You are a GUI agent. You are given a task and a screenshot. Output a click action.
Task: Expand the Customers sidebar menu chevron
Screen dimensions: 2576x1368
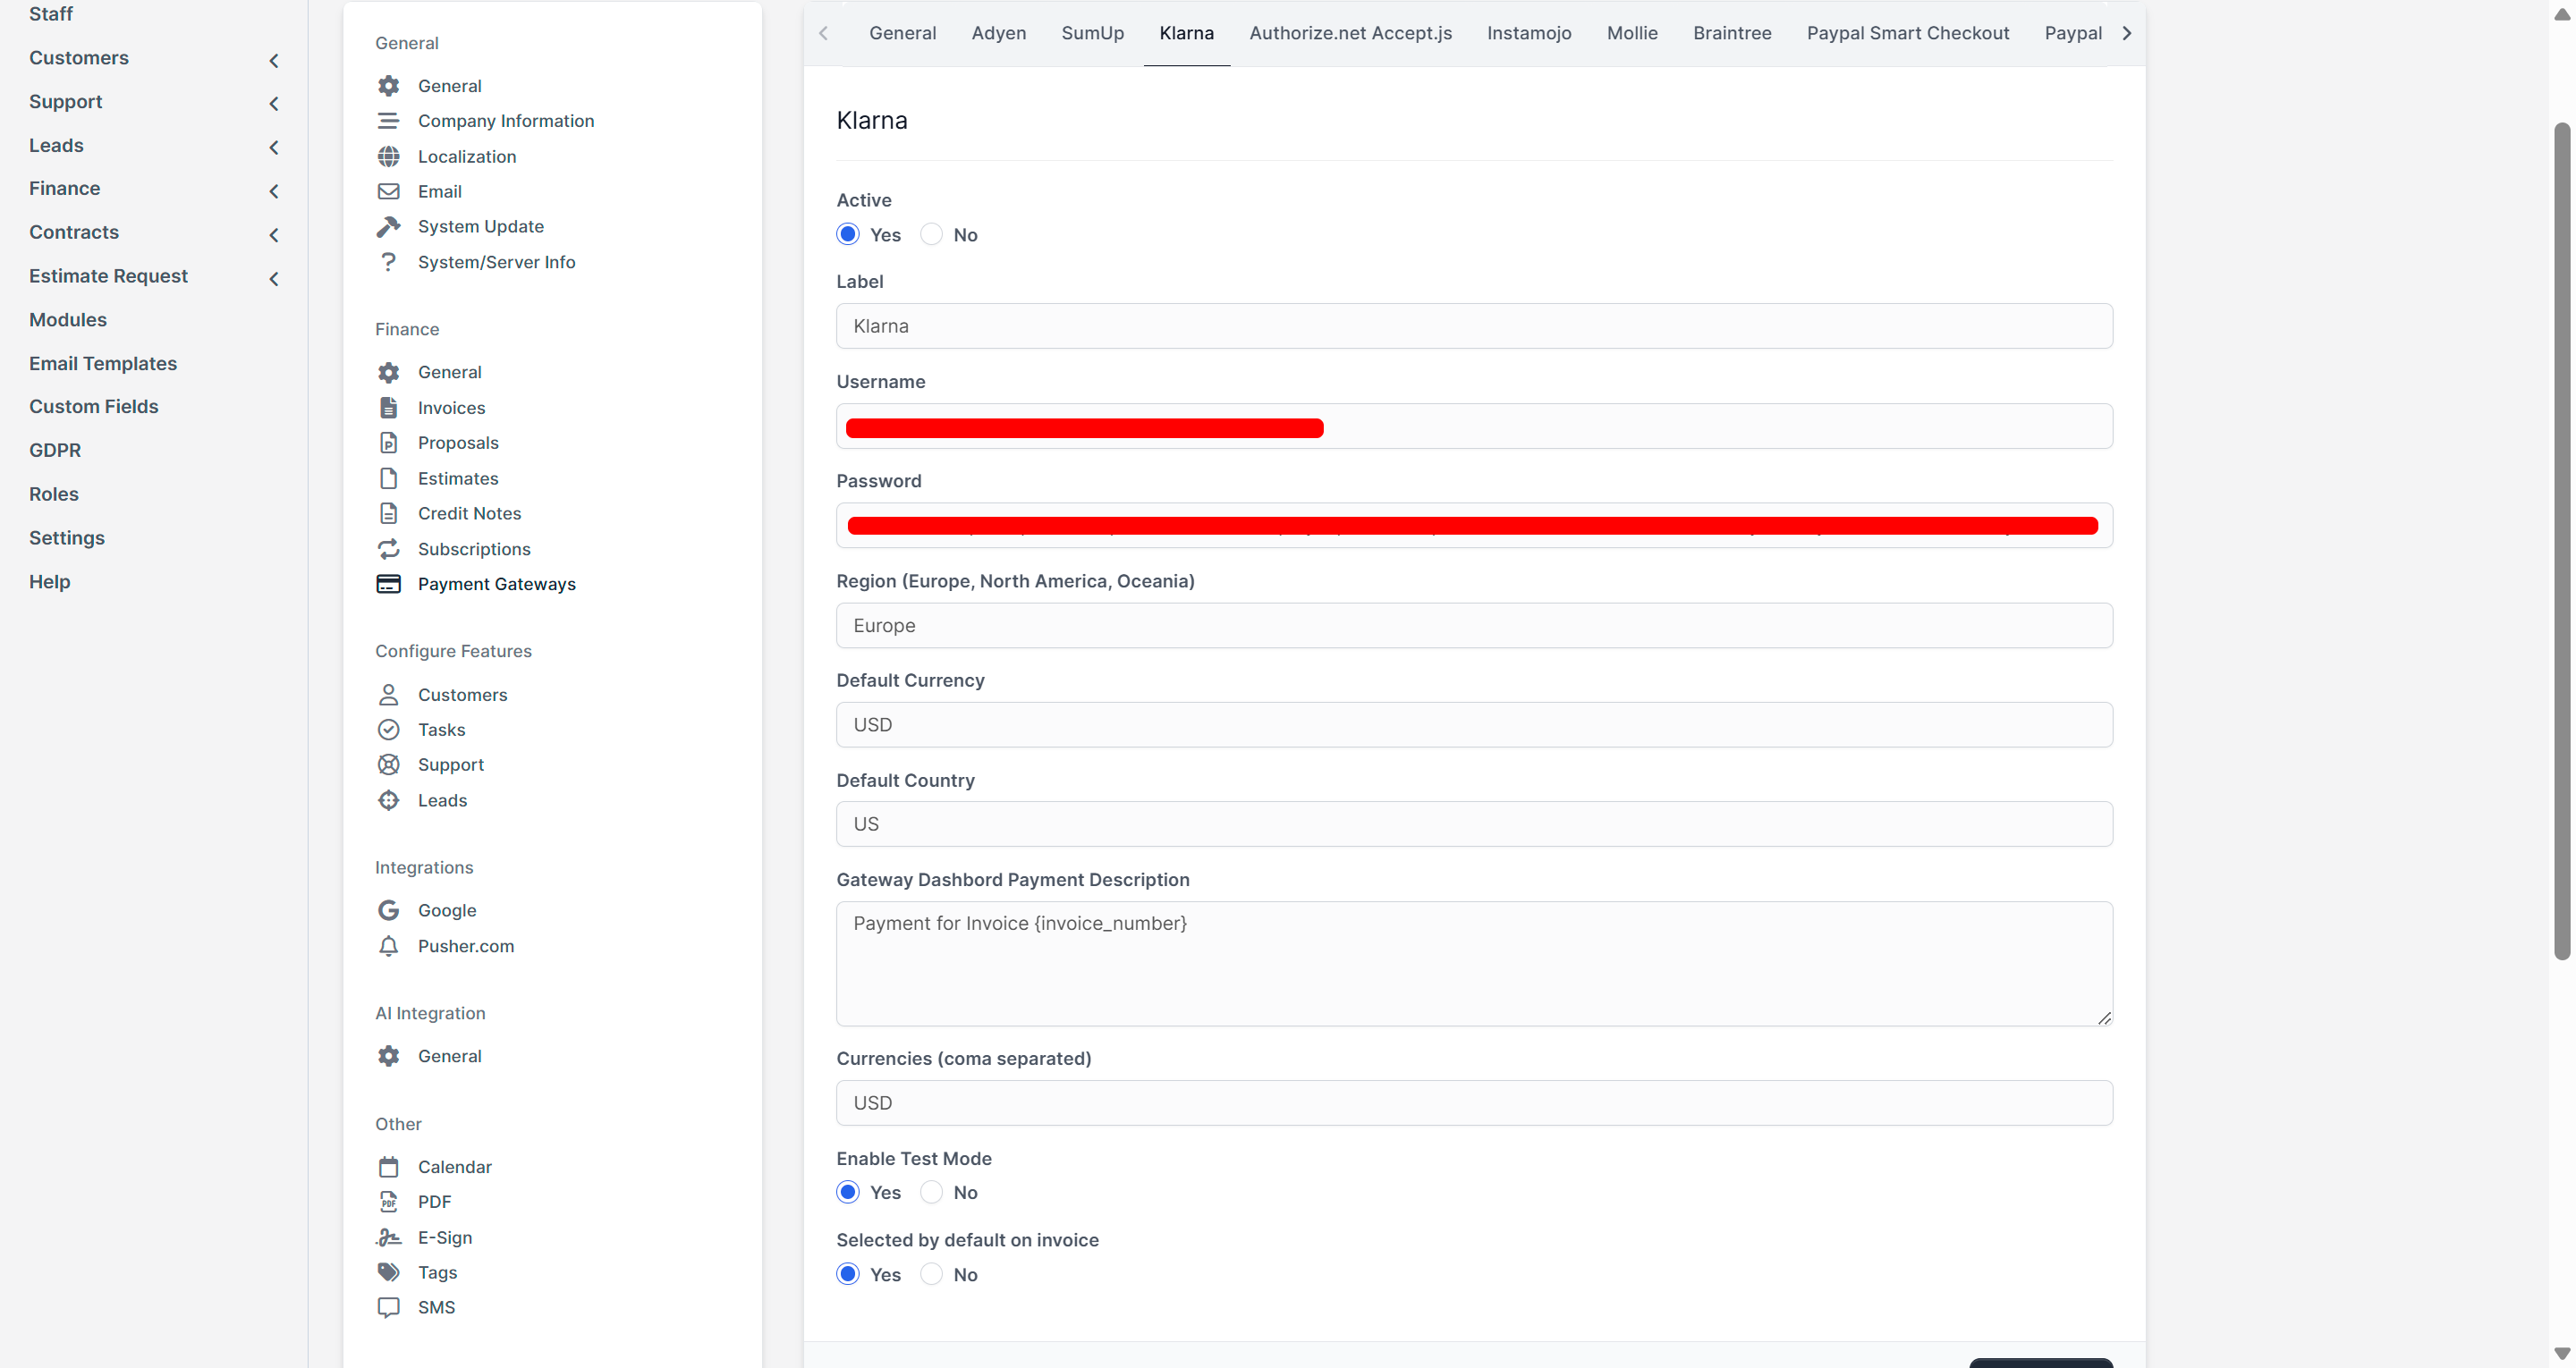[x=274, y=61]
